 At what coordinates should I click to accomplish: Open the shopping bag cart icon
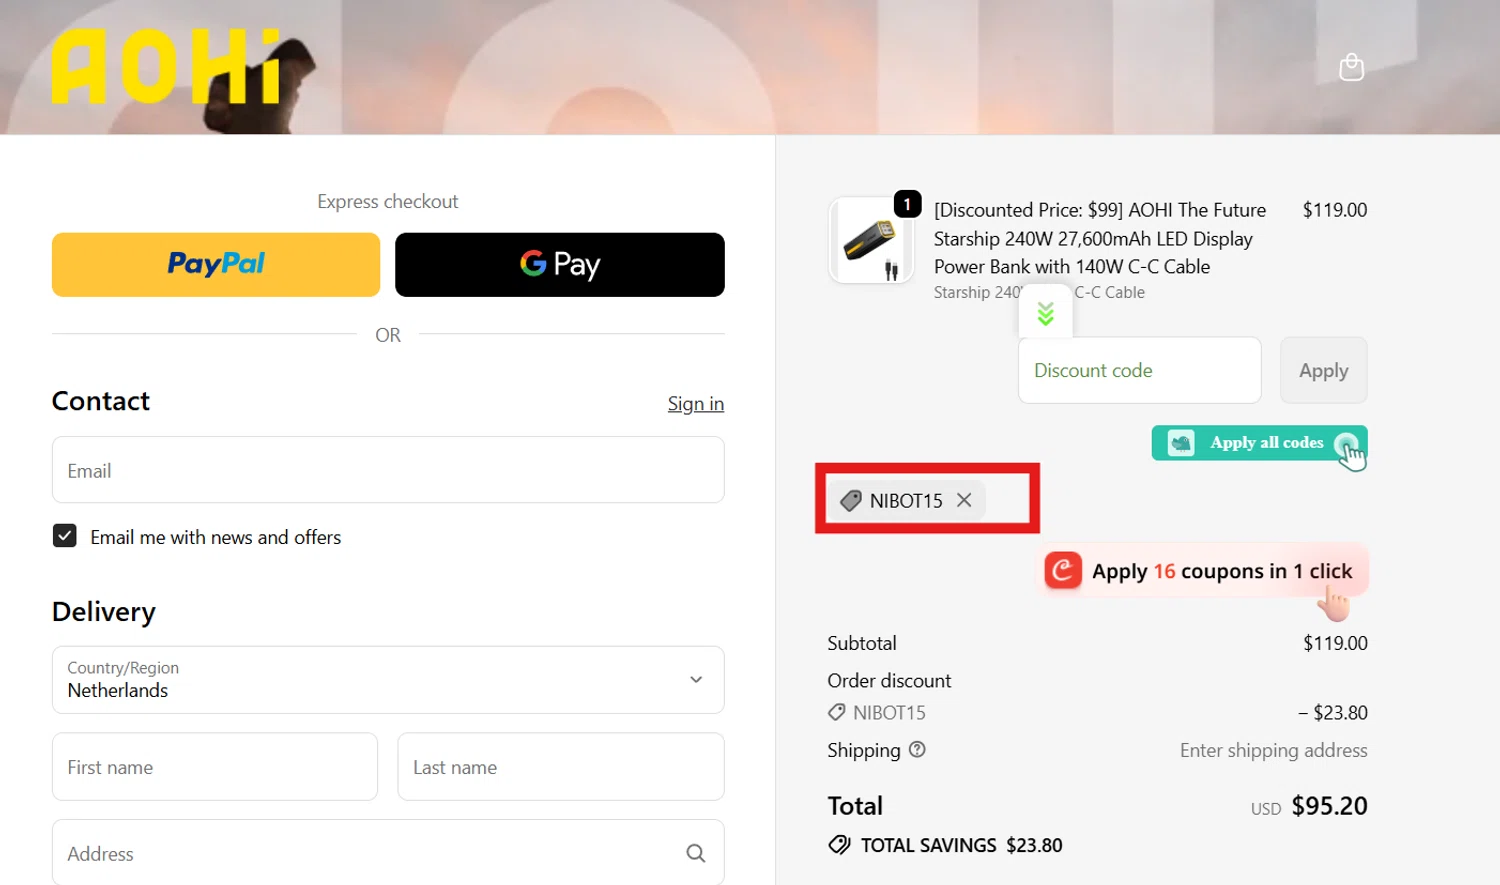pos(1351,67)
